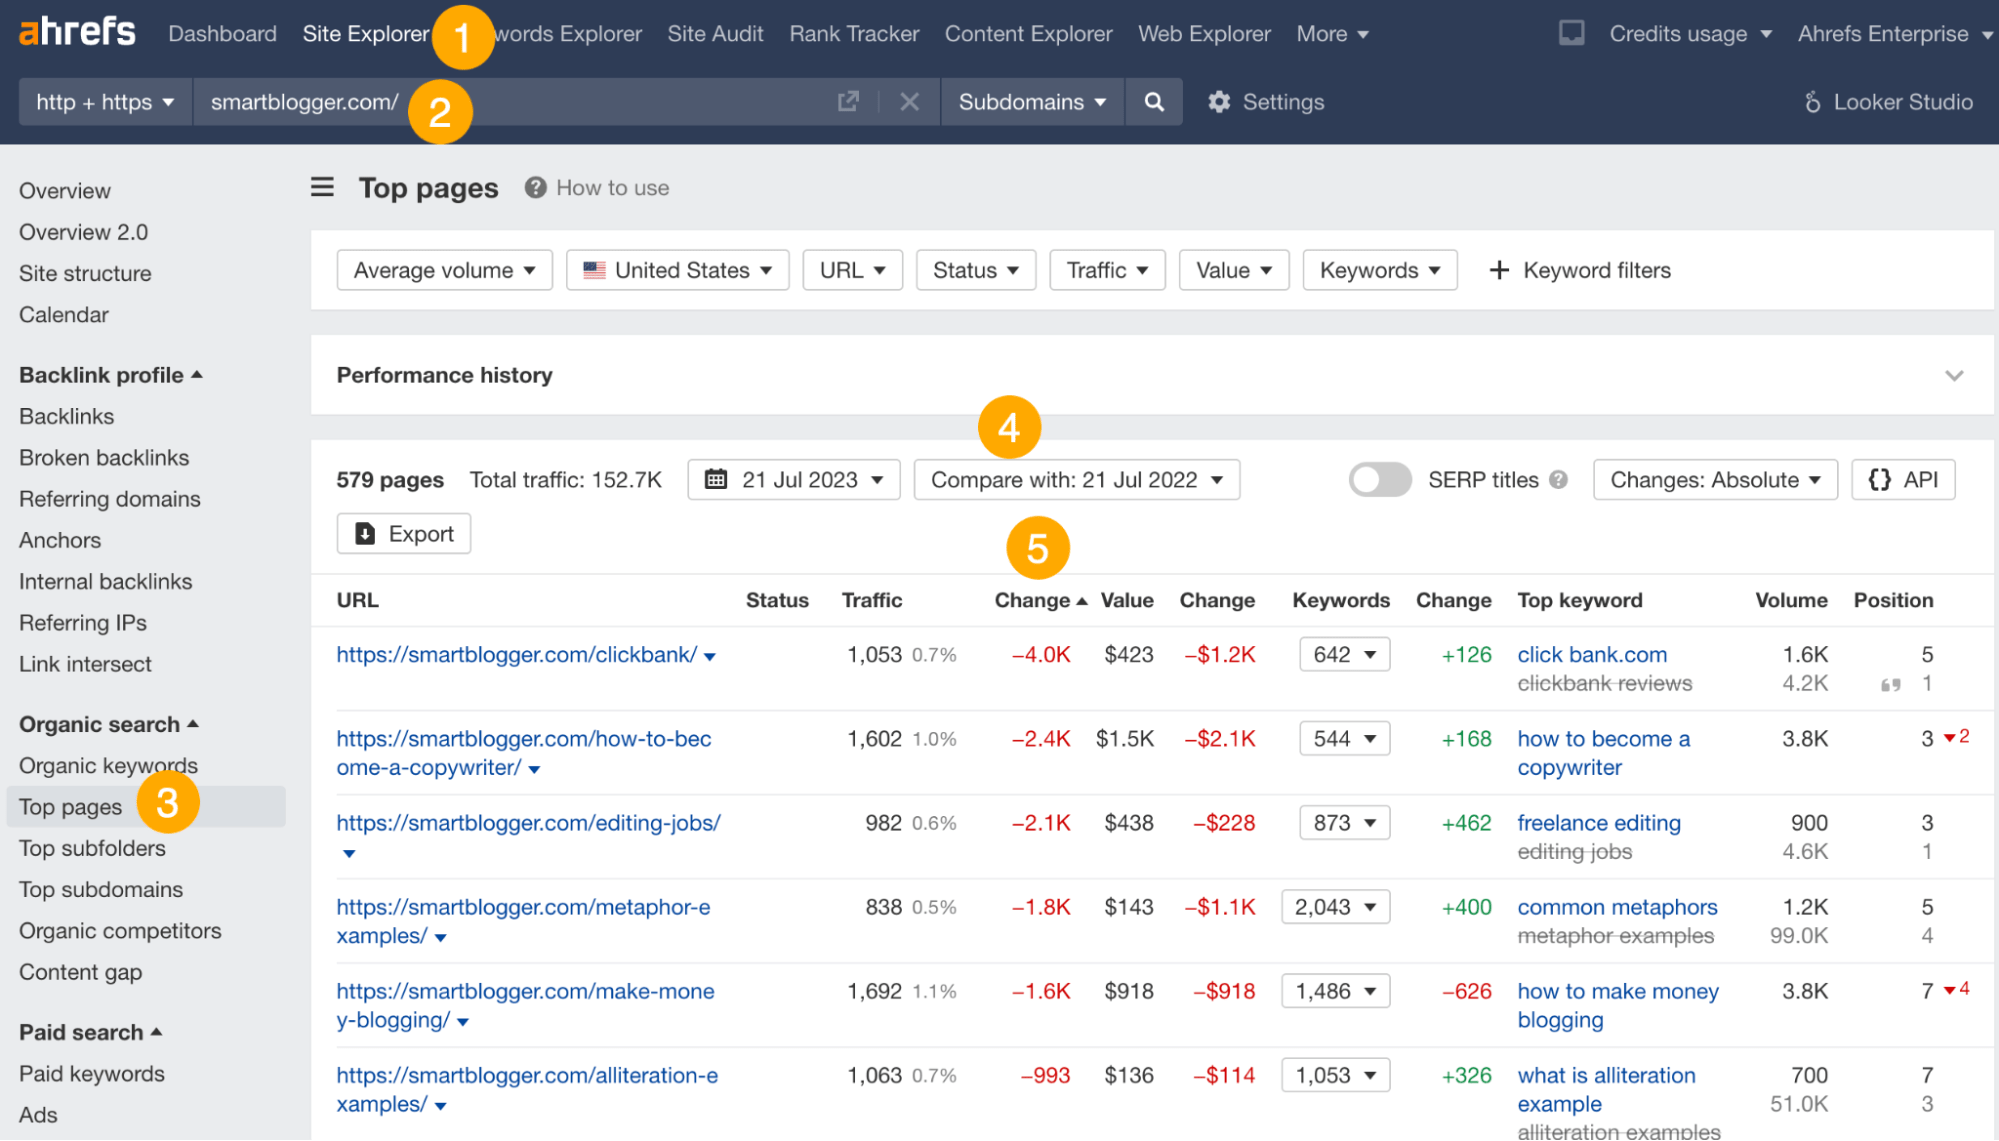The image size is (1999, 1141).
Task: Add a filter using Keyword filters
Action: point(1580,269)
